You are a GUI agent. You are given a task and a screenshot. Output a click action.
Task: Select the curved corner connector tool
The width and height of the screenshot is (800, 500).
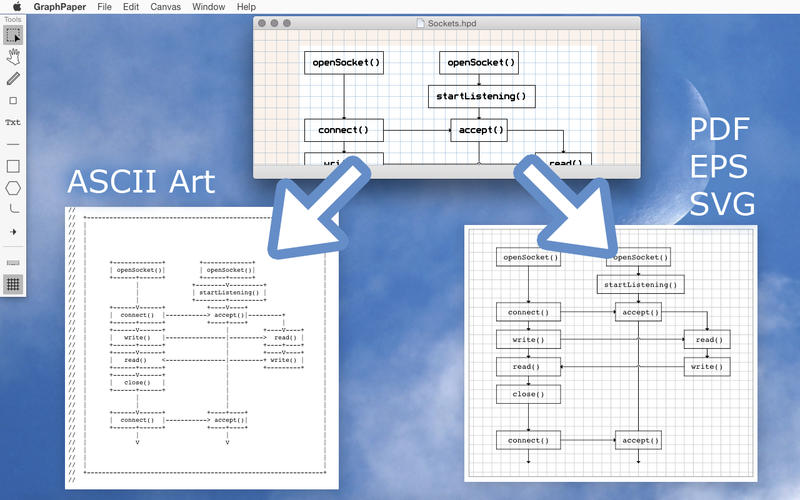(x=13, y=209)
